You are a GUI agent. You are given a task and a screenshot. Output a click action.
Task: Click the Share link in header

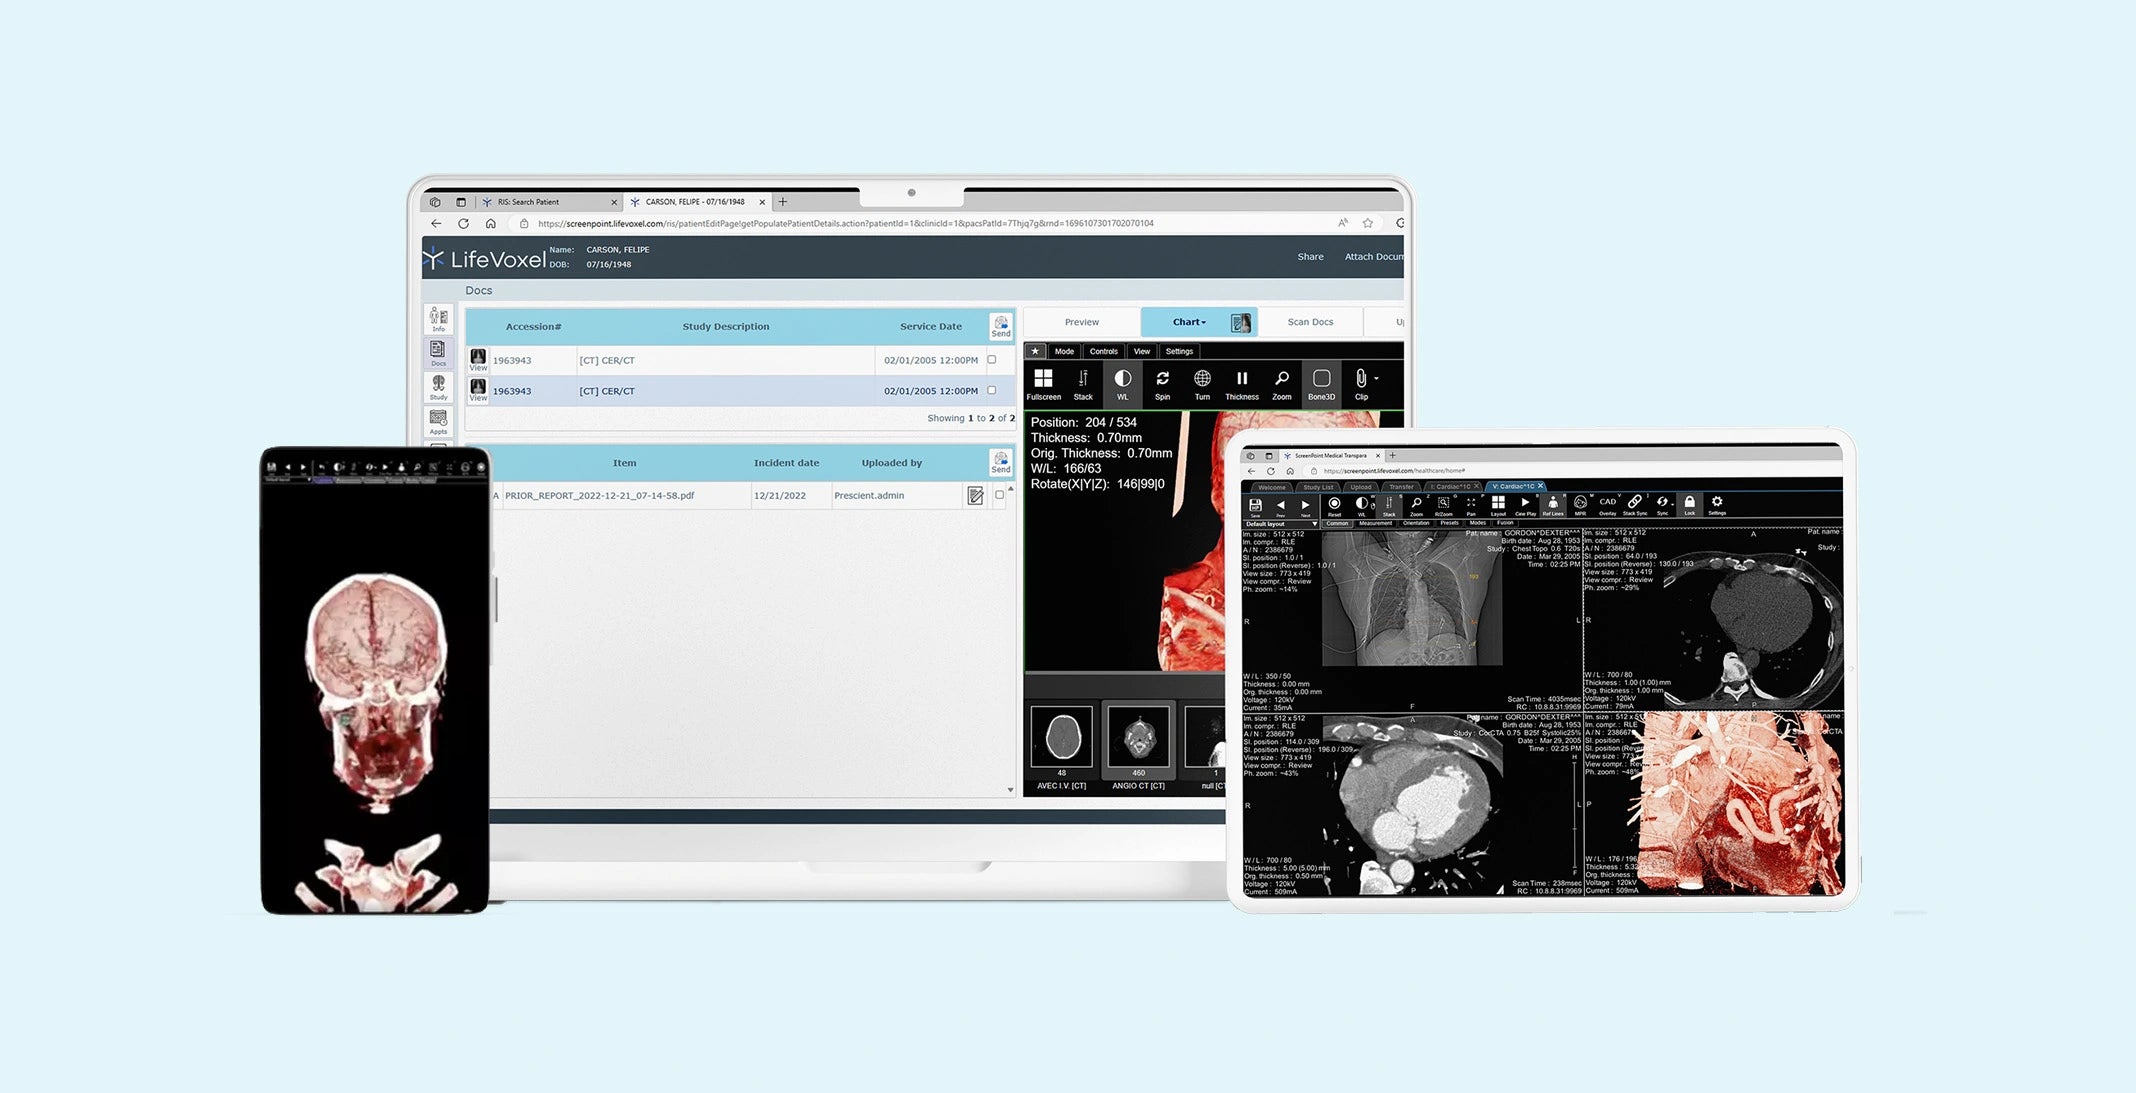tap(1310, 257)
